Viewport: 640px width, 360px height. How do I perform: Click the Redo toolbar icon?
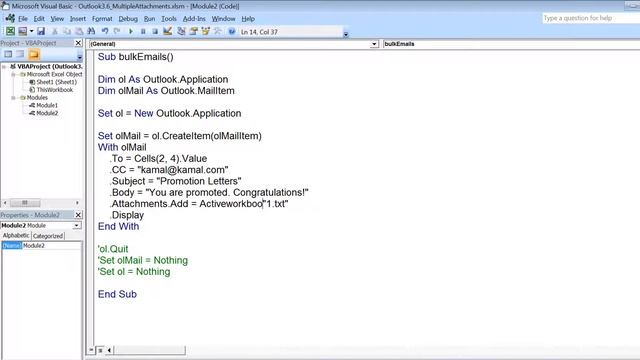(117, 31)
